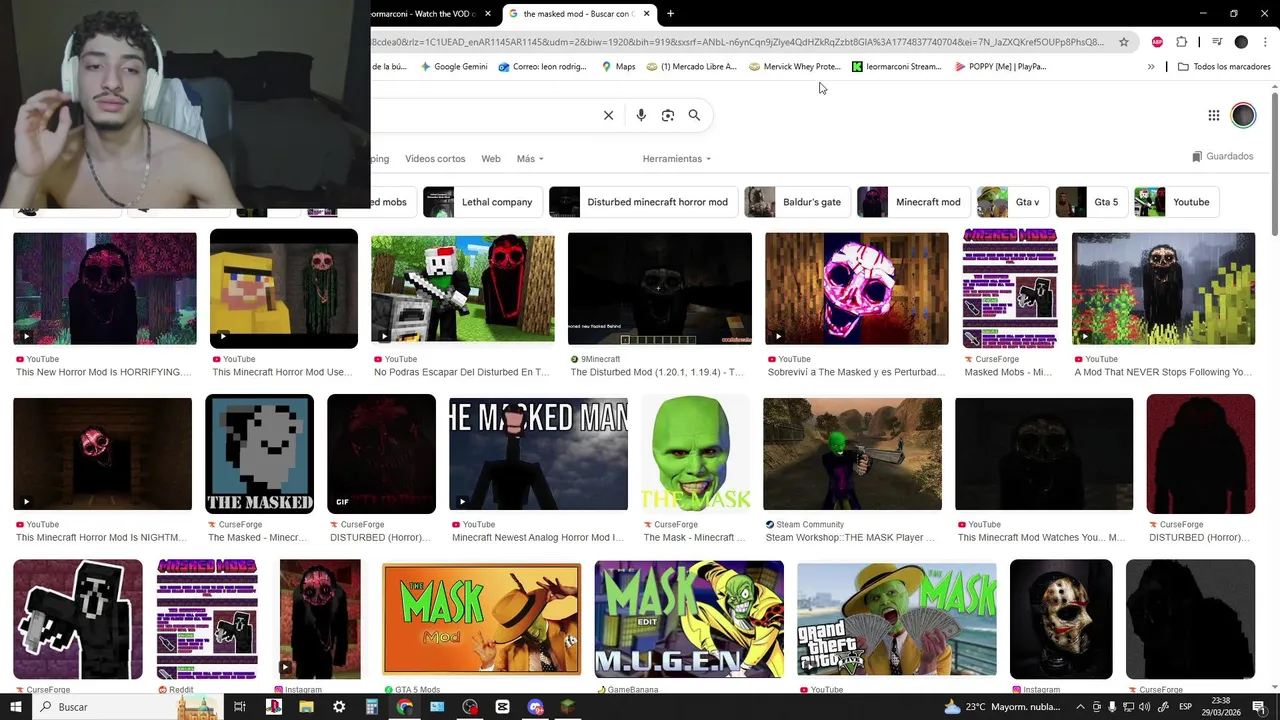Screen dimensions: 1280x720
Task: Clear the search box with the X icon
Action: coord(608,115)
